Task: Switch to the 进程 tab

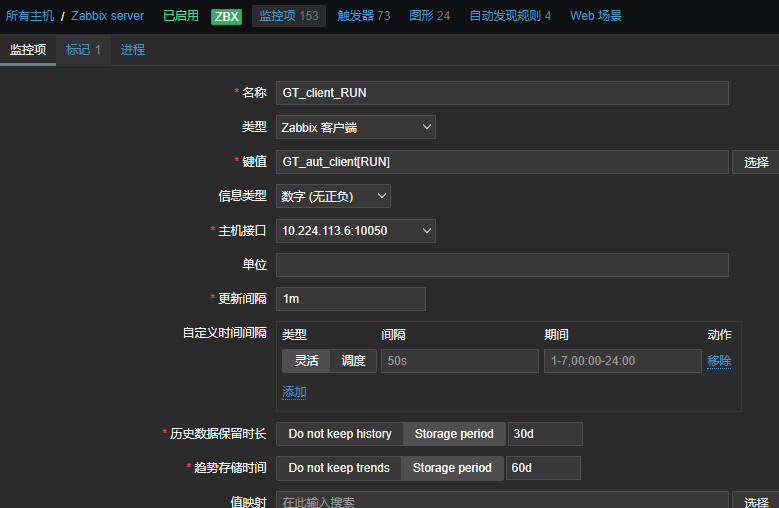Action: coord(133,50)
